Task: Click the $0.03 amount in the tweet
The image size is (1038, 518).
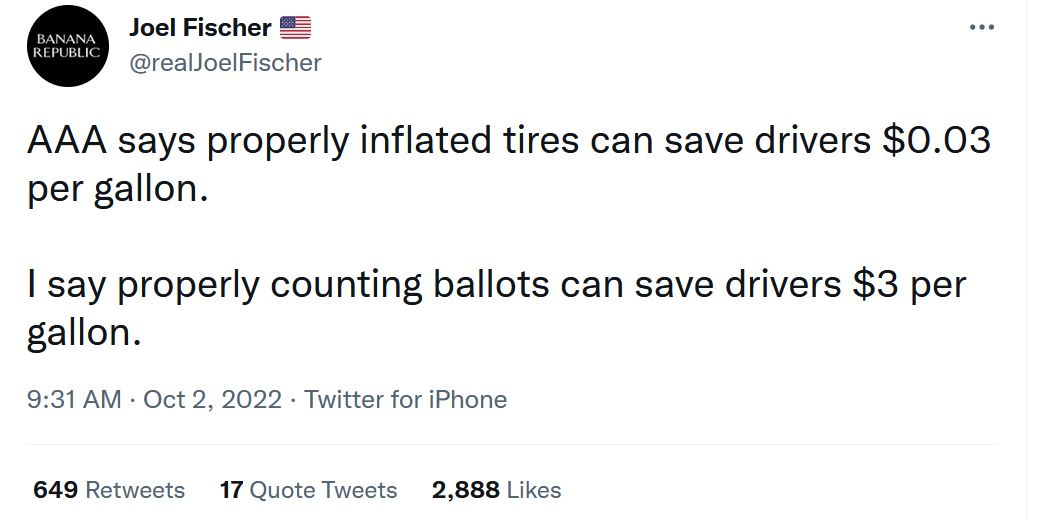Action: tap(935, 141)
